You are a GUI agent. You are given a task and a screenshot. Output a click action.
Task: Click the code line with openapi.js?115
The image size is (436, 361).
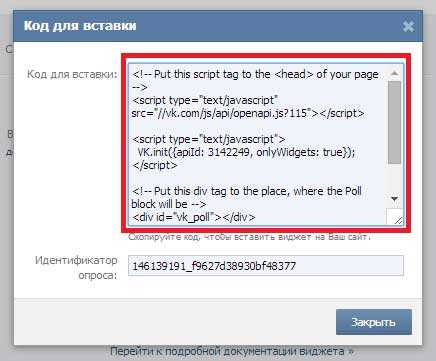(248, 113)
